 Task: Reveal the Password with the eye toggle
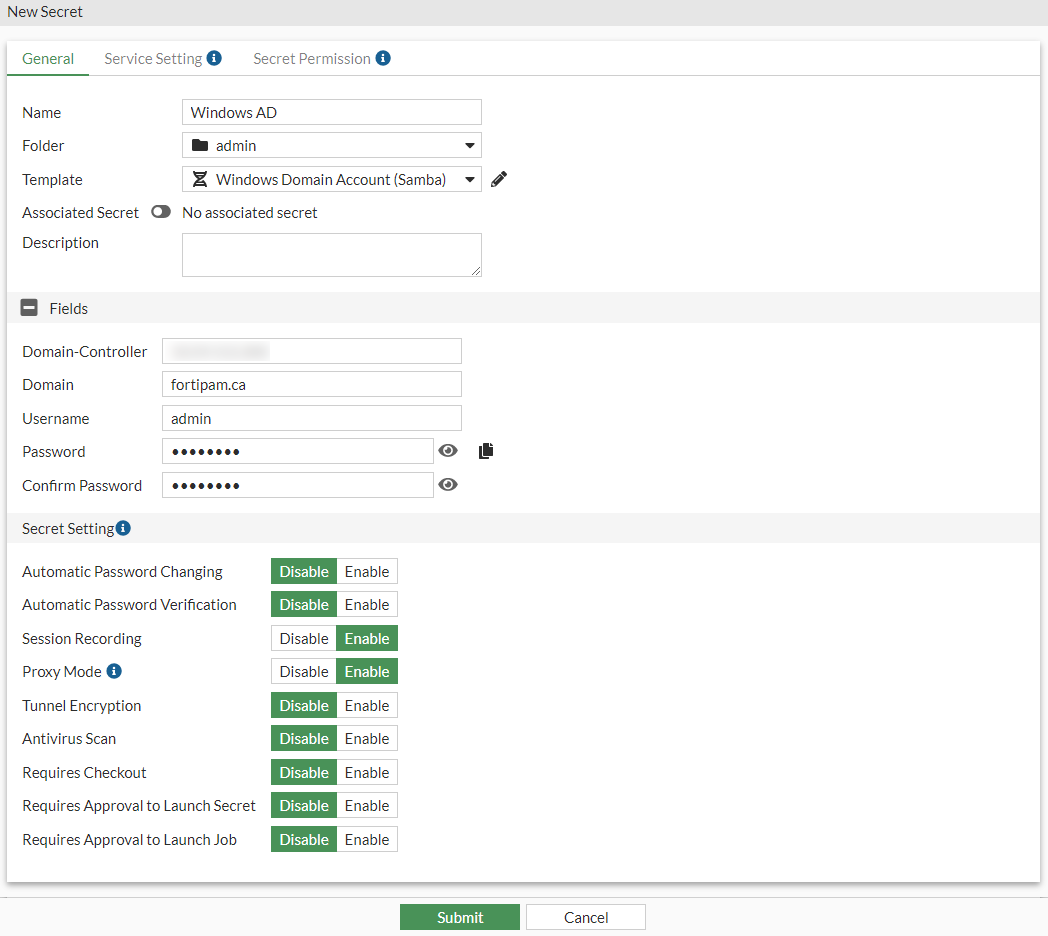click(x=447, y=450)
